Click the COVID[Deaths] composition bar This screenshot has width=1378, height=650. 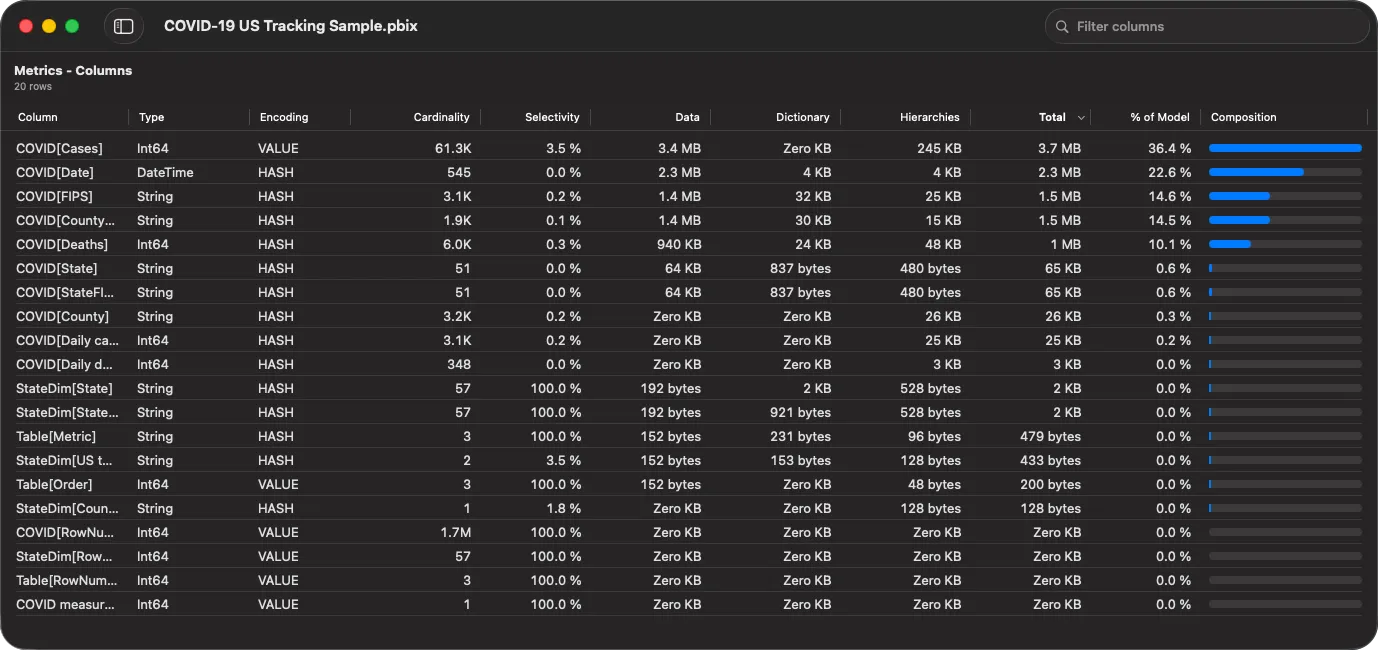(1285, 244)
